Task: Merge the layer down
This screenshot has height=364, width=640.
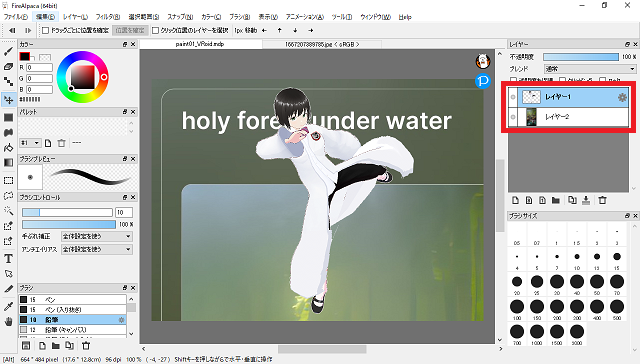Action: (586, 200)
